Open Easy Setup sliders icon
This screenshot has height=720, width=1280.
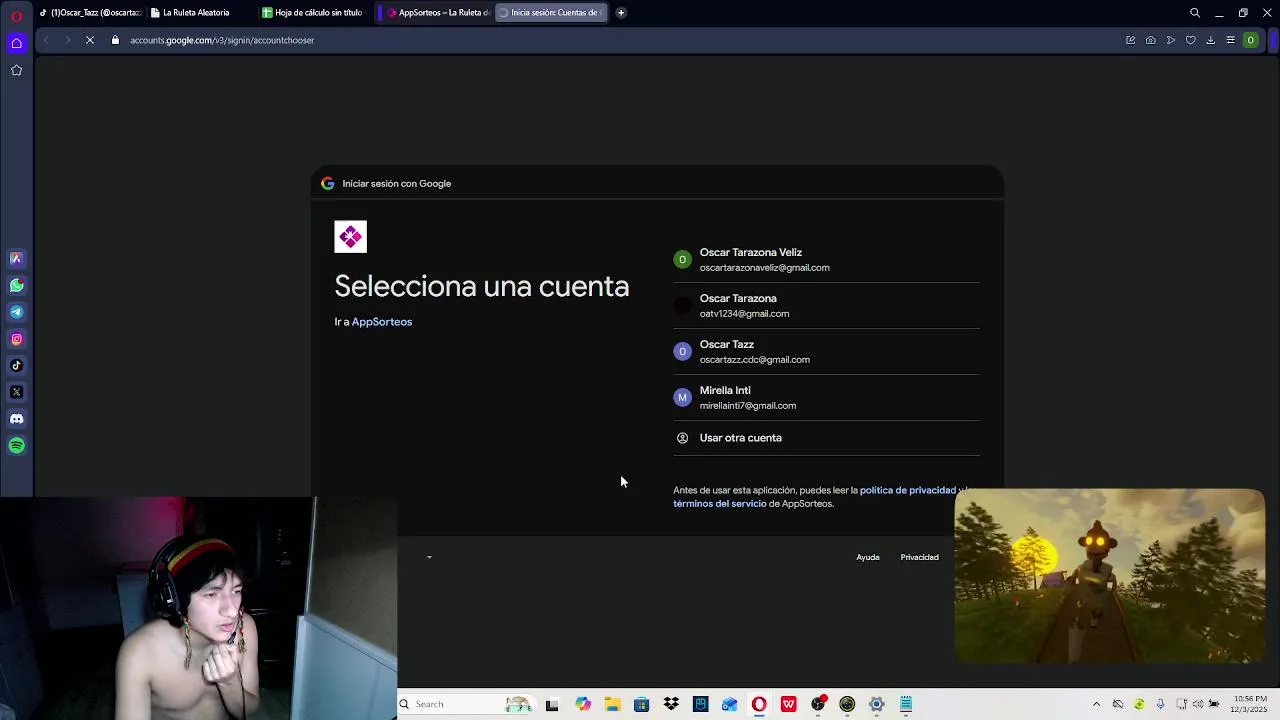[1230, 40]
